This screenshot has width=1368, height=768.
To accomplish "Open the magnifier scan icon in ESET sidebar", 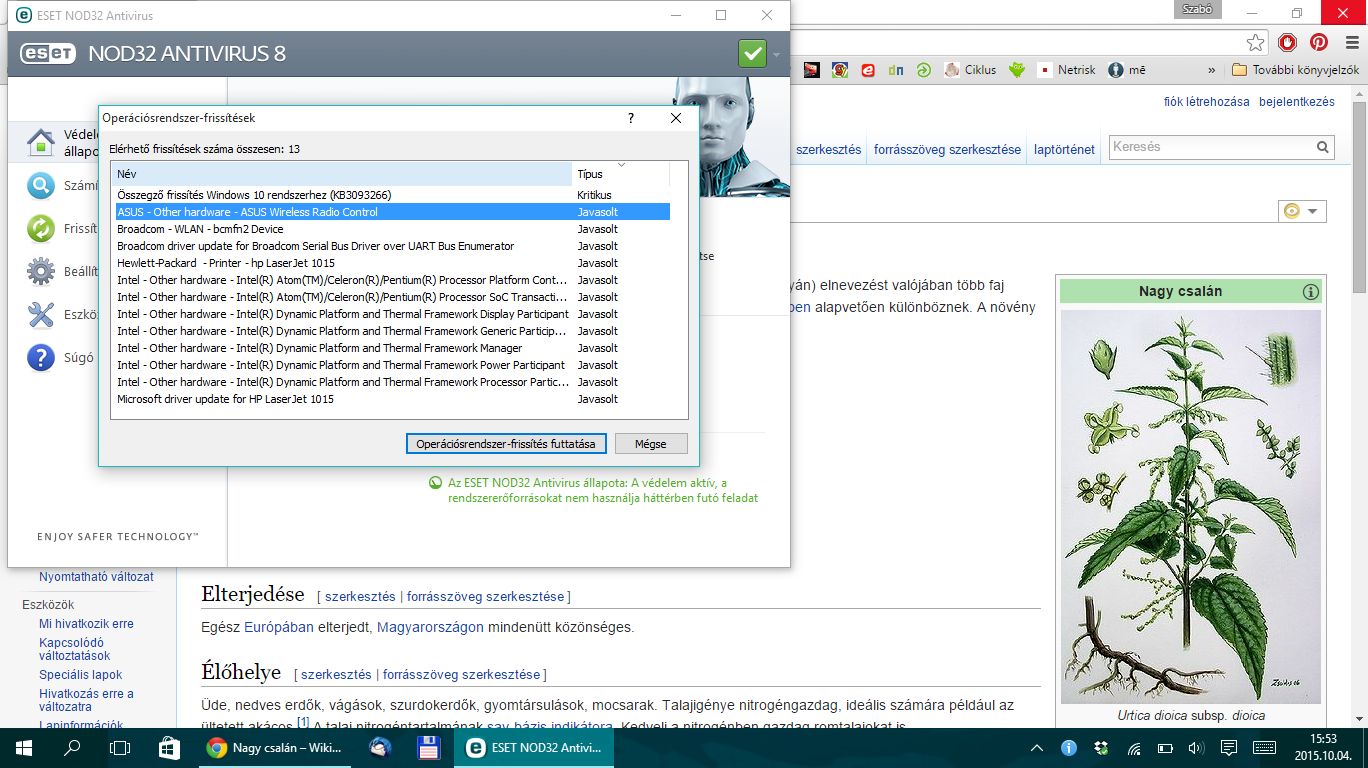I will coord(40,185).
